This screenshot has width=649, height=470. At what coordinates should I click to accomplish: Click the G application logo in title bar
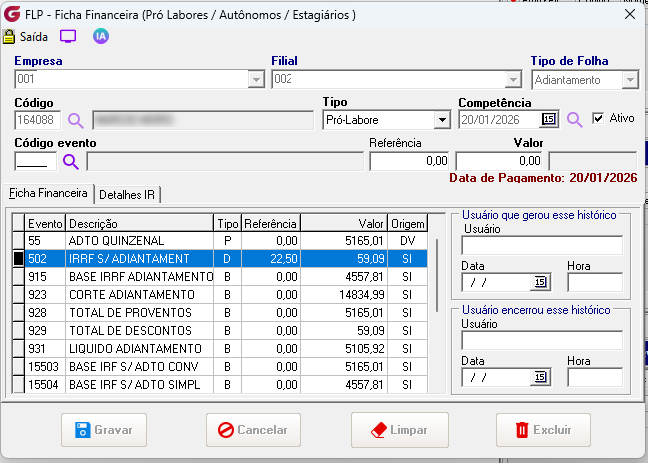click(x=12, y=14)
